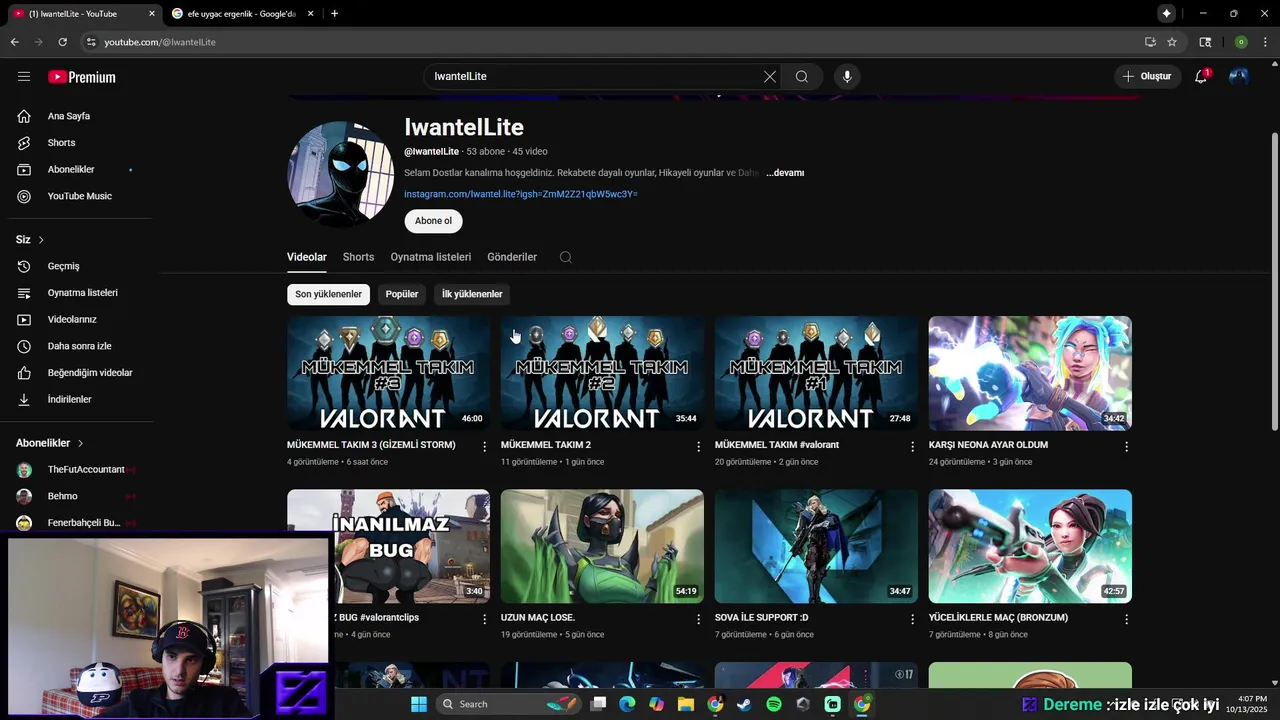This screenshot has height=720, width=1280.
Task: Open the YouTube hamburger guide menu
Action: click(24, 76)
